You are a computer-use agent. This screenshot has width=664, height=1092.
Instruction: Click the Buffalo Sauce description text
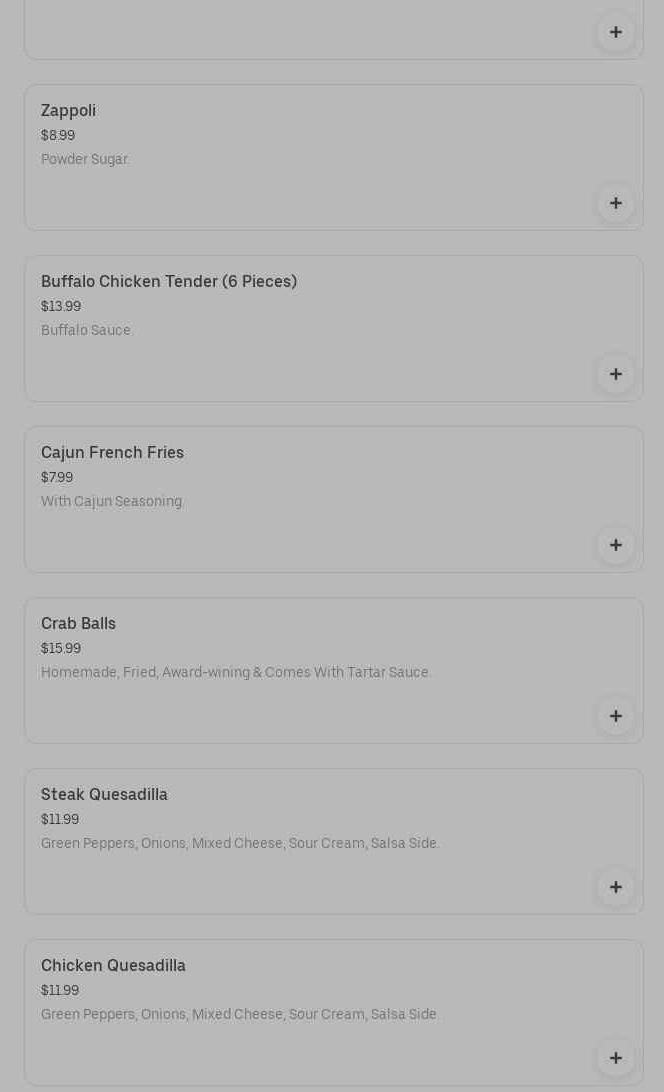pos(86,331)
